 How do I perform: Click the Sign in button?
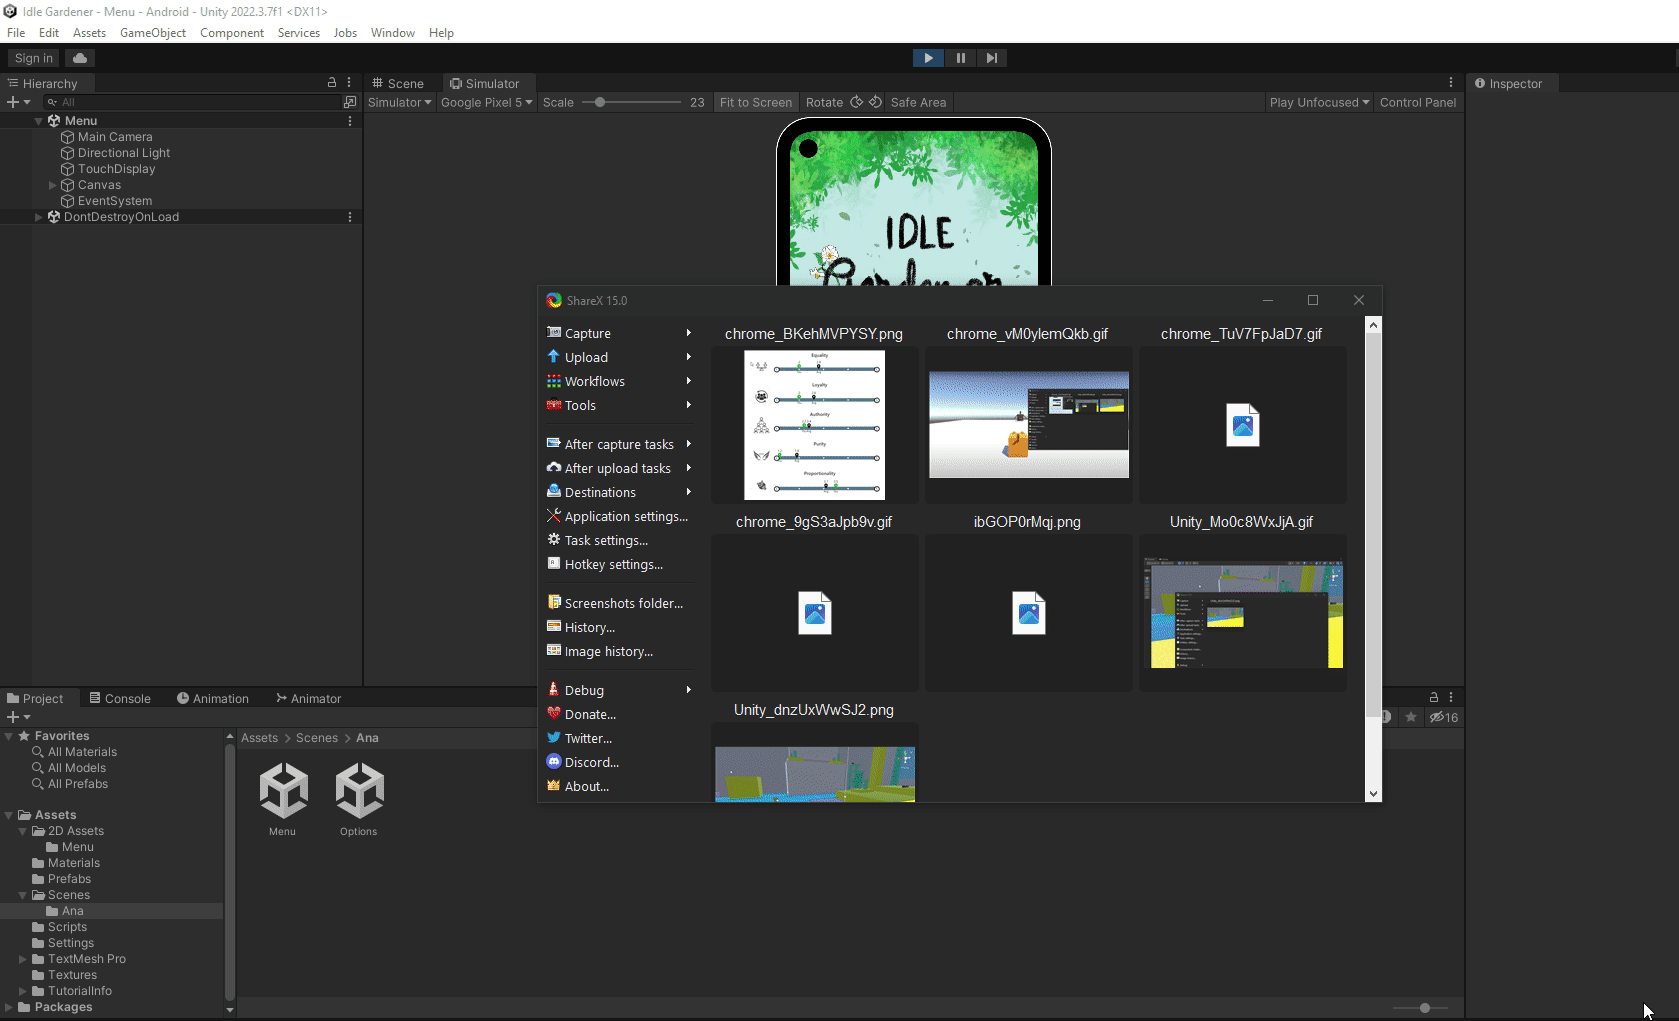34,58
